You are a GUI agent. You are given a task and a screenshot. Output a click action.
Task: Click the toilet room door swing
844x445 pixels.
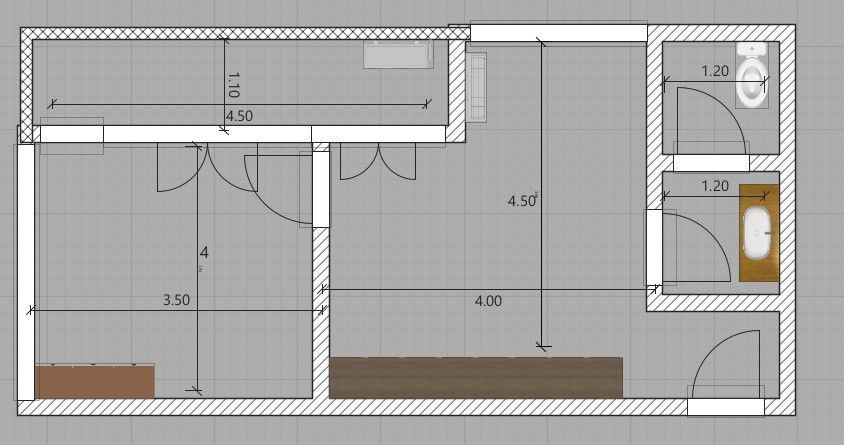point(710,118)
